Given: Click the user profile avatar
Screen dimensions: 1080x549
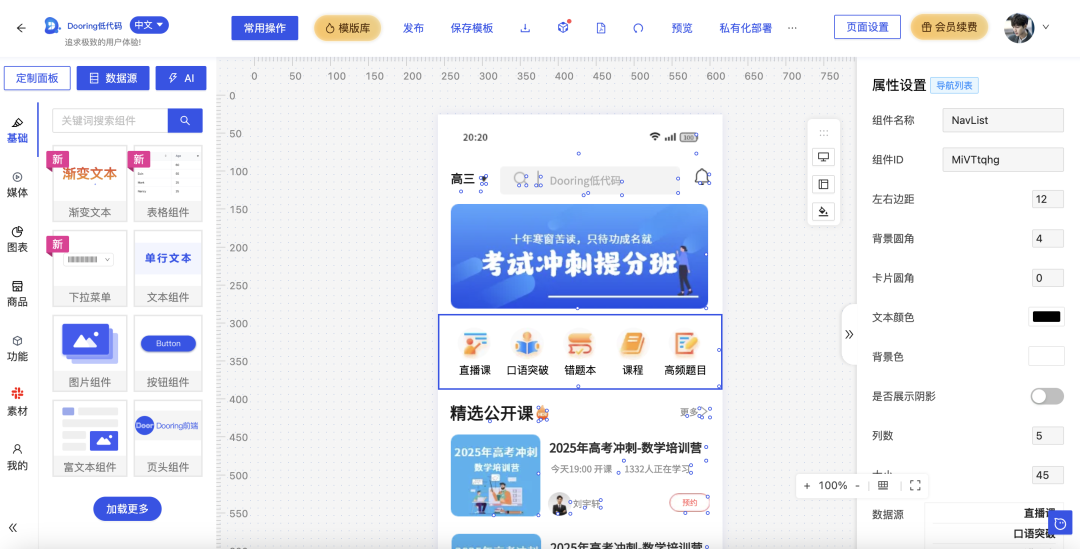Looking at the screenshot, I should click(x=1019, y=28).
